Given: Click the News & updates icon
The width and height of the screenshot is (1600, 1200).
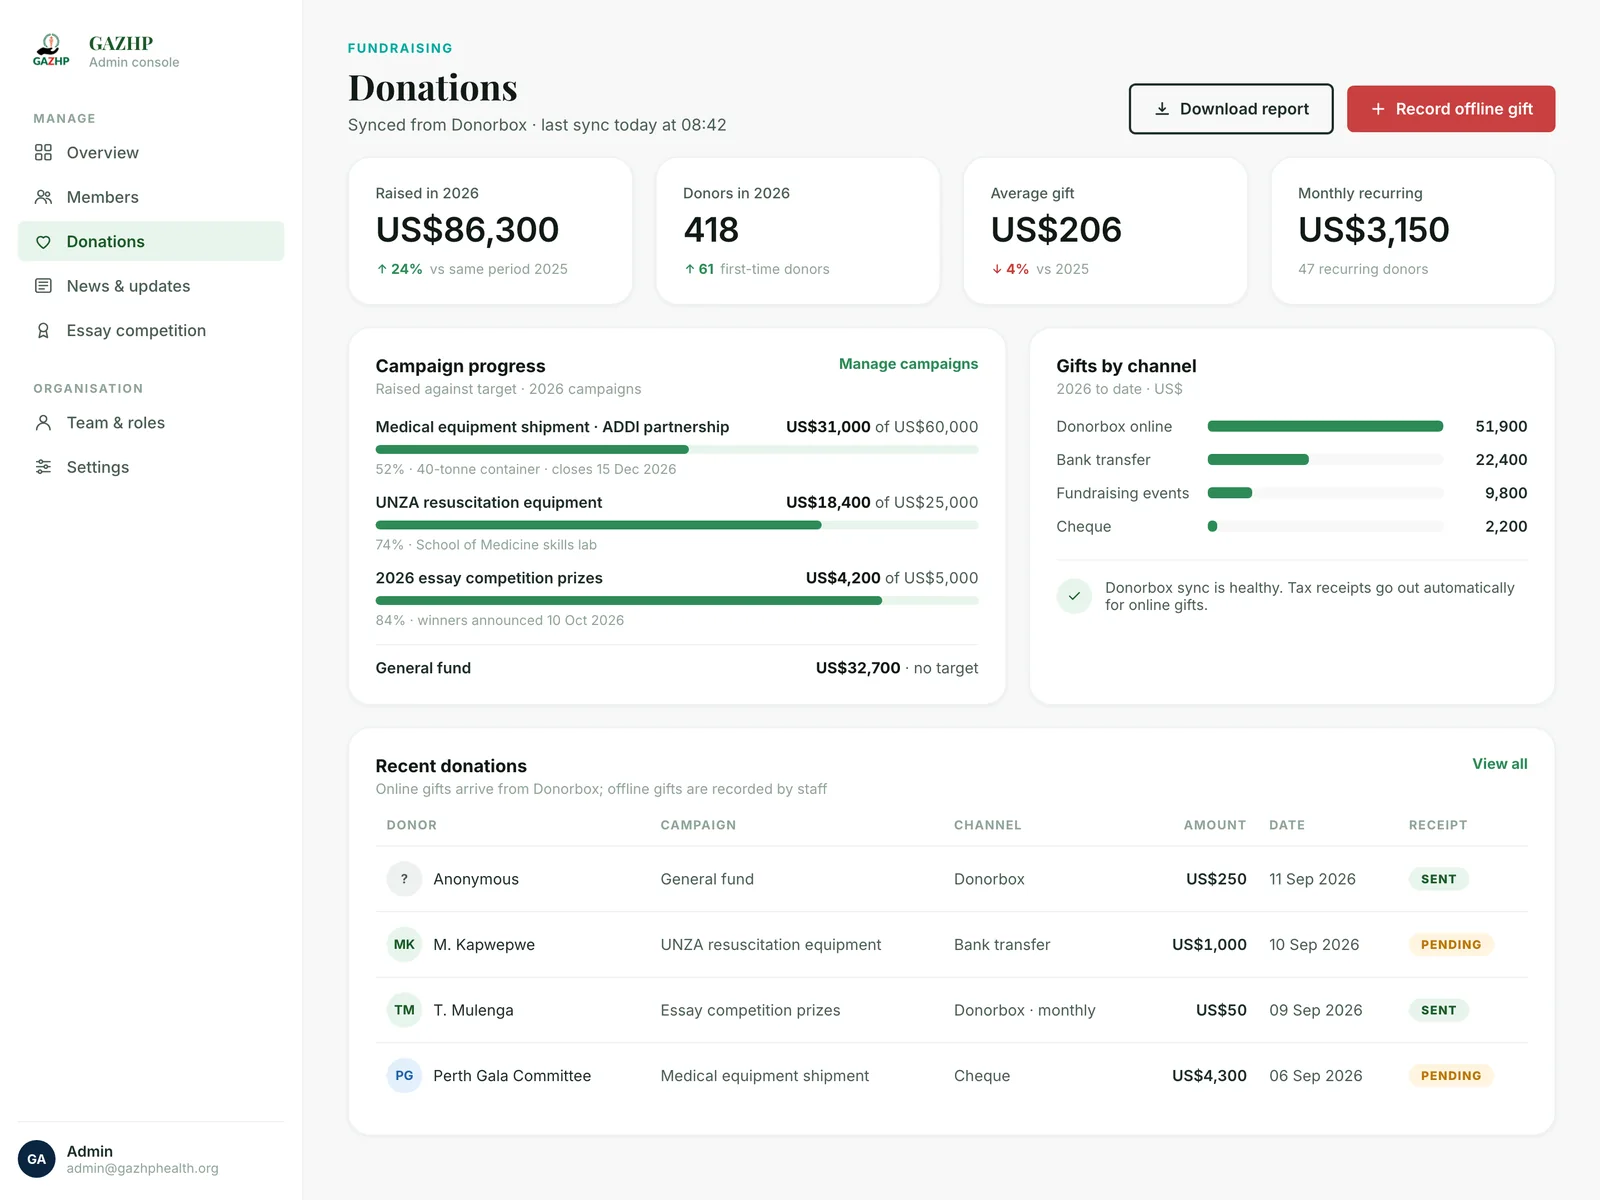Looking at the screenshot, I should (43, 286).
